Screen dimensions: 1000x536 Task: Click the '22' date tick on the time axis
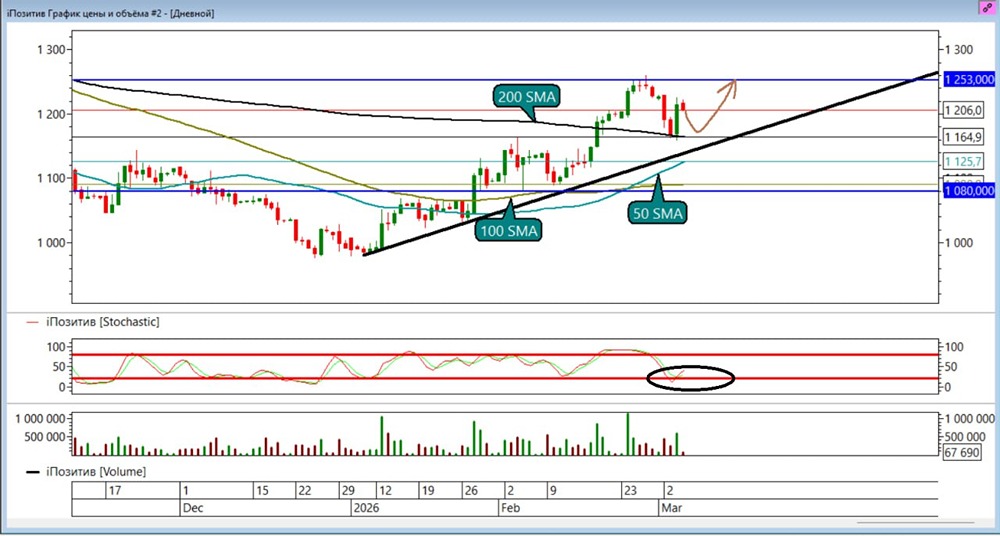coord(305,491)
